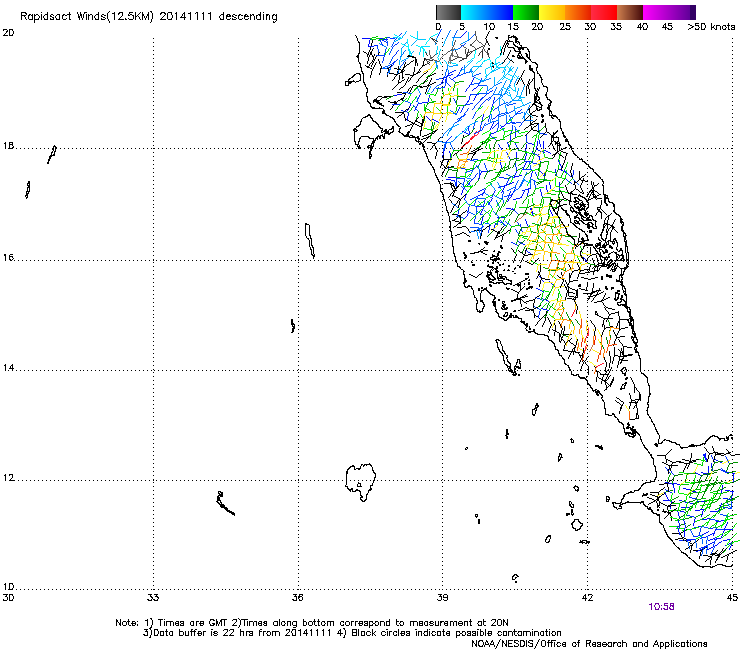Click the '>50 knots' legend label
The height and width of the screenshot is (650, 740).
click(x=711, y=27)
